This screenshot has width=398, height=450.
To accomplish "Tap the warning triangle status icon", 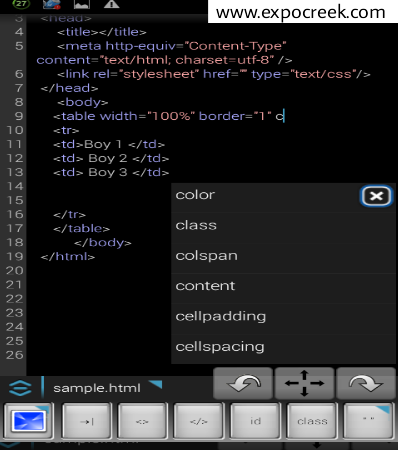I will [111, 4].
